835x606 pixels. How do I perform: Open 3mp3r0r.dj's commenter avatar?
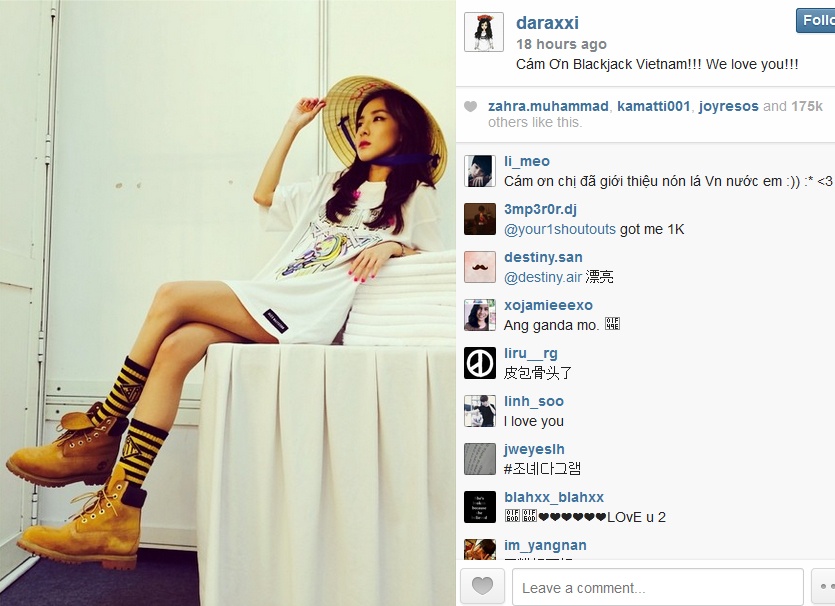[480, 219]
